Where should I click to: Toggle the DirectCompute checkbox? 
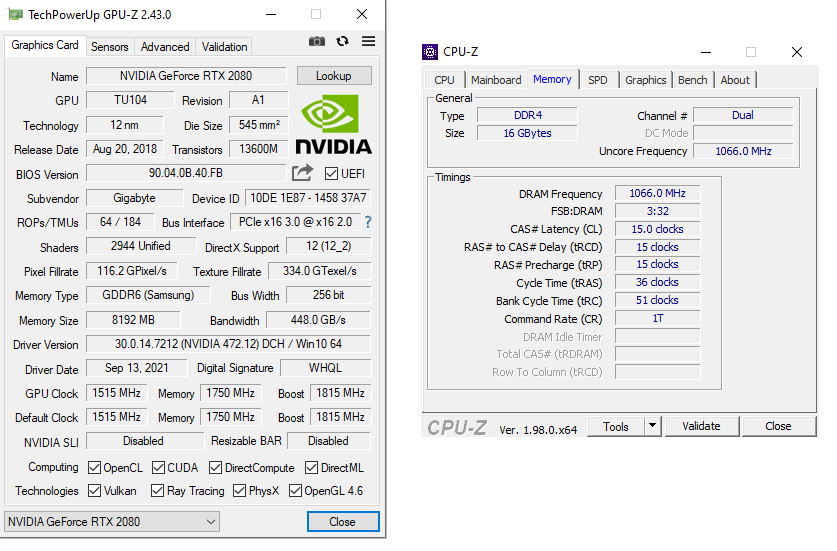[215, 468]
